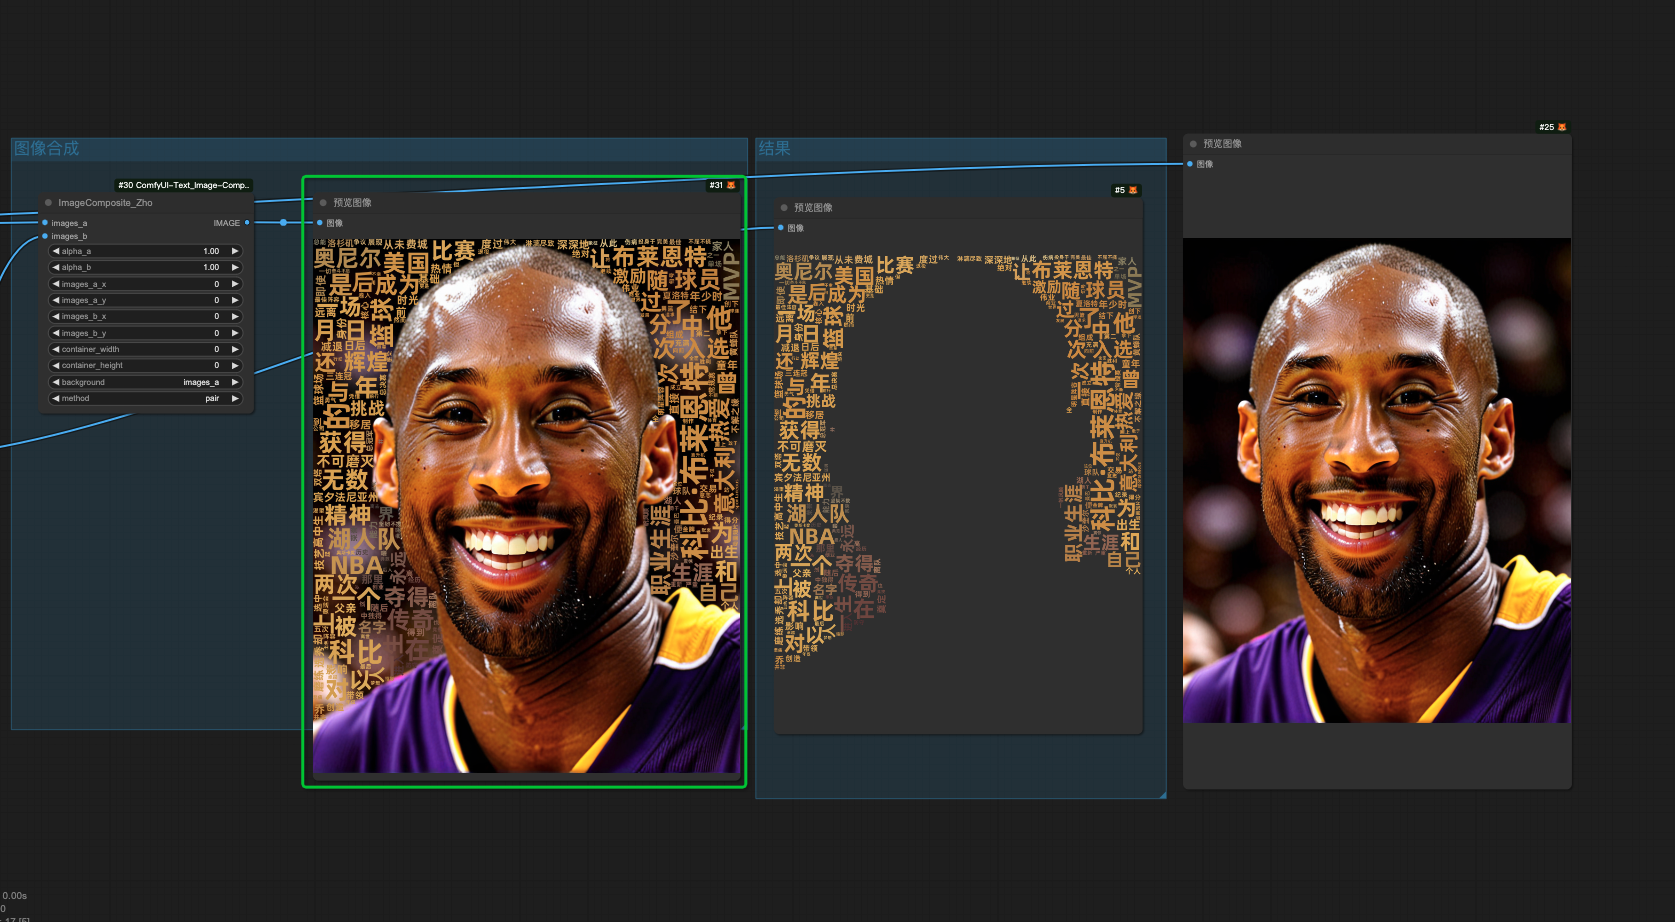Click the fox badge icon on node #25

pyautogui.click(x=1562, y=127)
